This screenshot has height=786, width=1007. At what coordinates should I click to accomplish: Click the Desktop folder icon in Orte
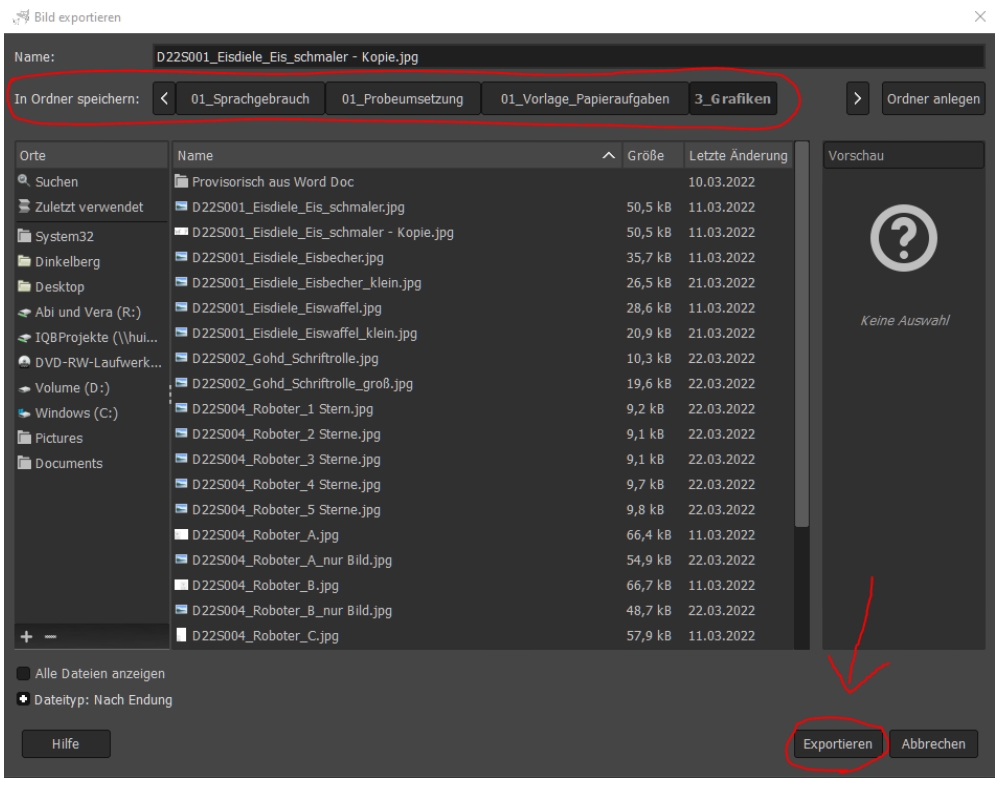click(24, 286)
